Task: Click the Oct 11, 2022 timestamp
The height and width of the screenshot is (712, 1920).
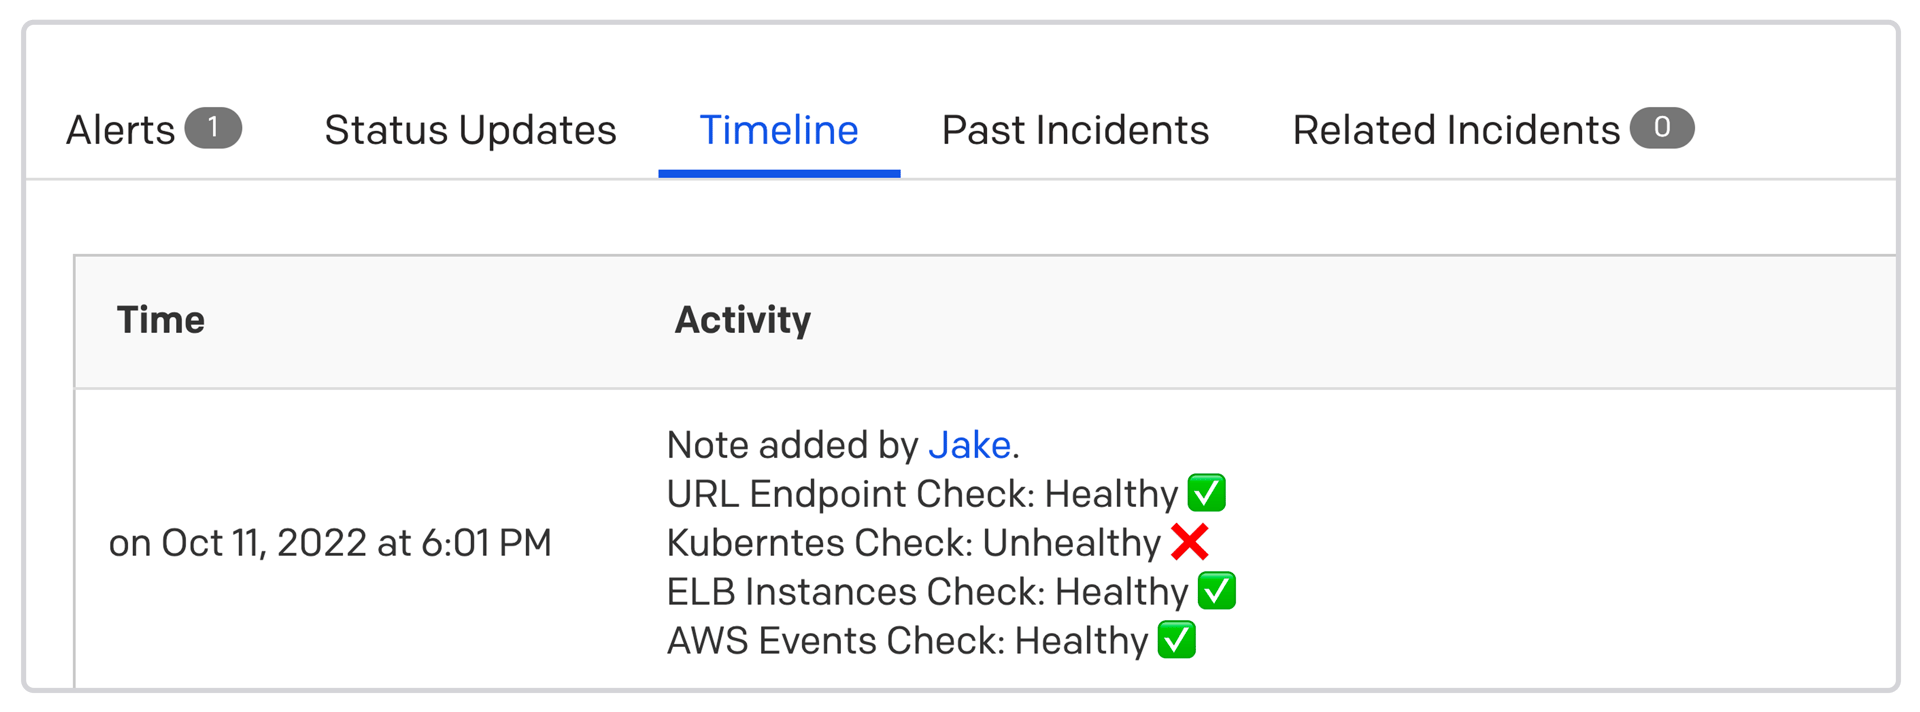Action: [x=330, y=543]
